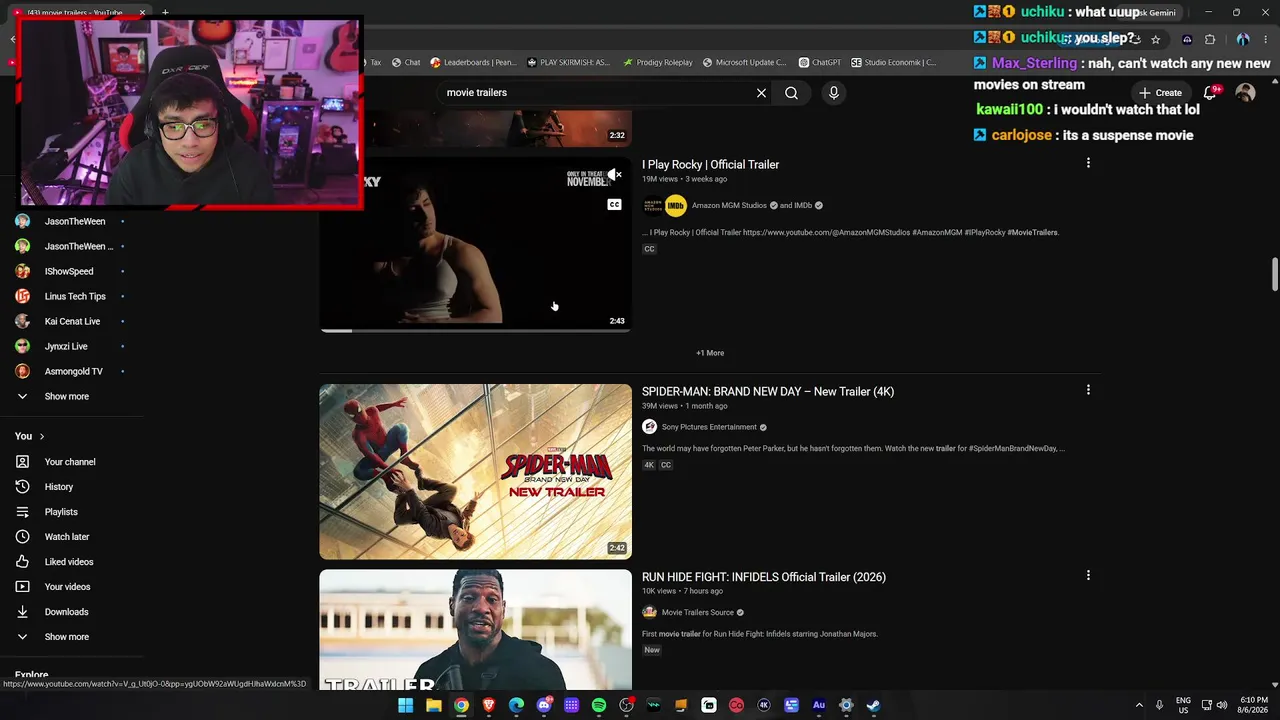1280x720 pixels.
Task: Open the Leaderboards bookmark
Action: pos(473,62)
